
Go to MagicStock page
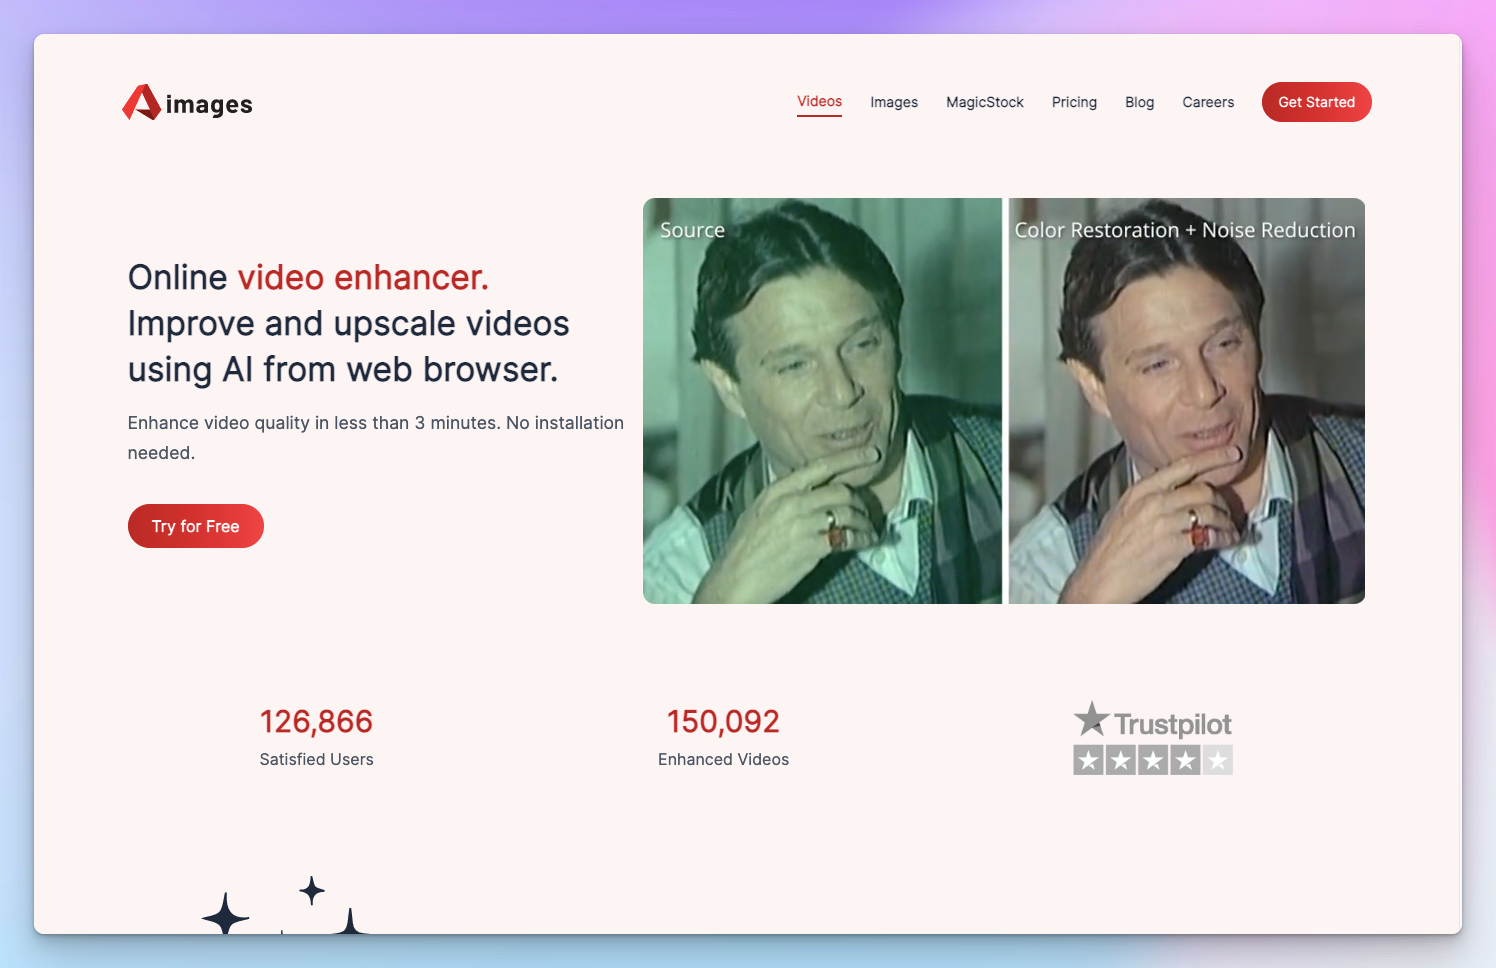(x=985, y=102)
